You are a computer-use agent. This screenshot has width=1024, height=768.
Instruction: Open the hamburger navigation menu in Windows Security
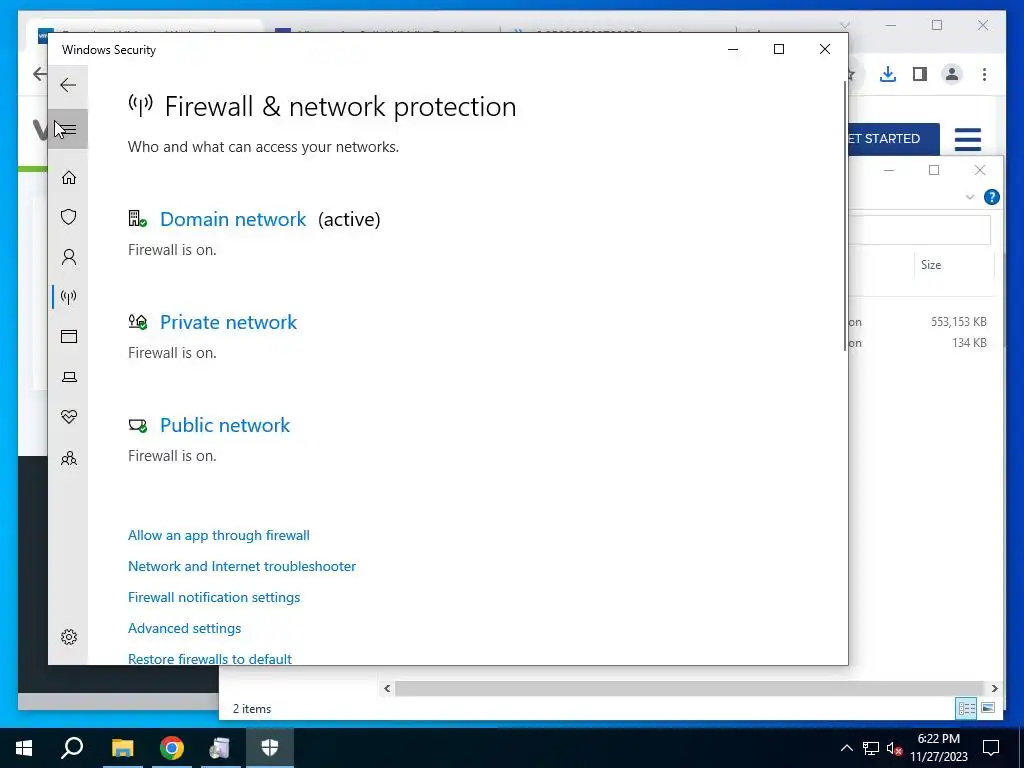(x=68, y=129)
